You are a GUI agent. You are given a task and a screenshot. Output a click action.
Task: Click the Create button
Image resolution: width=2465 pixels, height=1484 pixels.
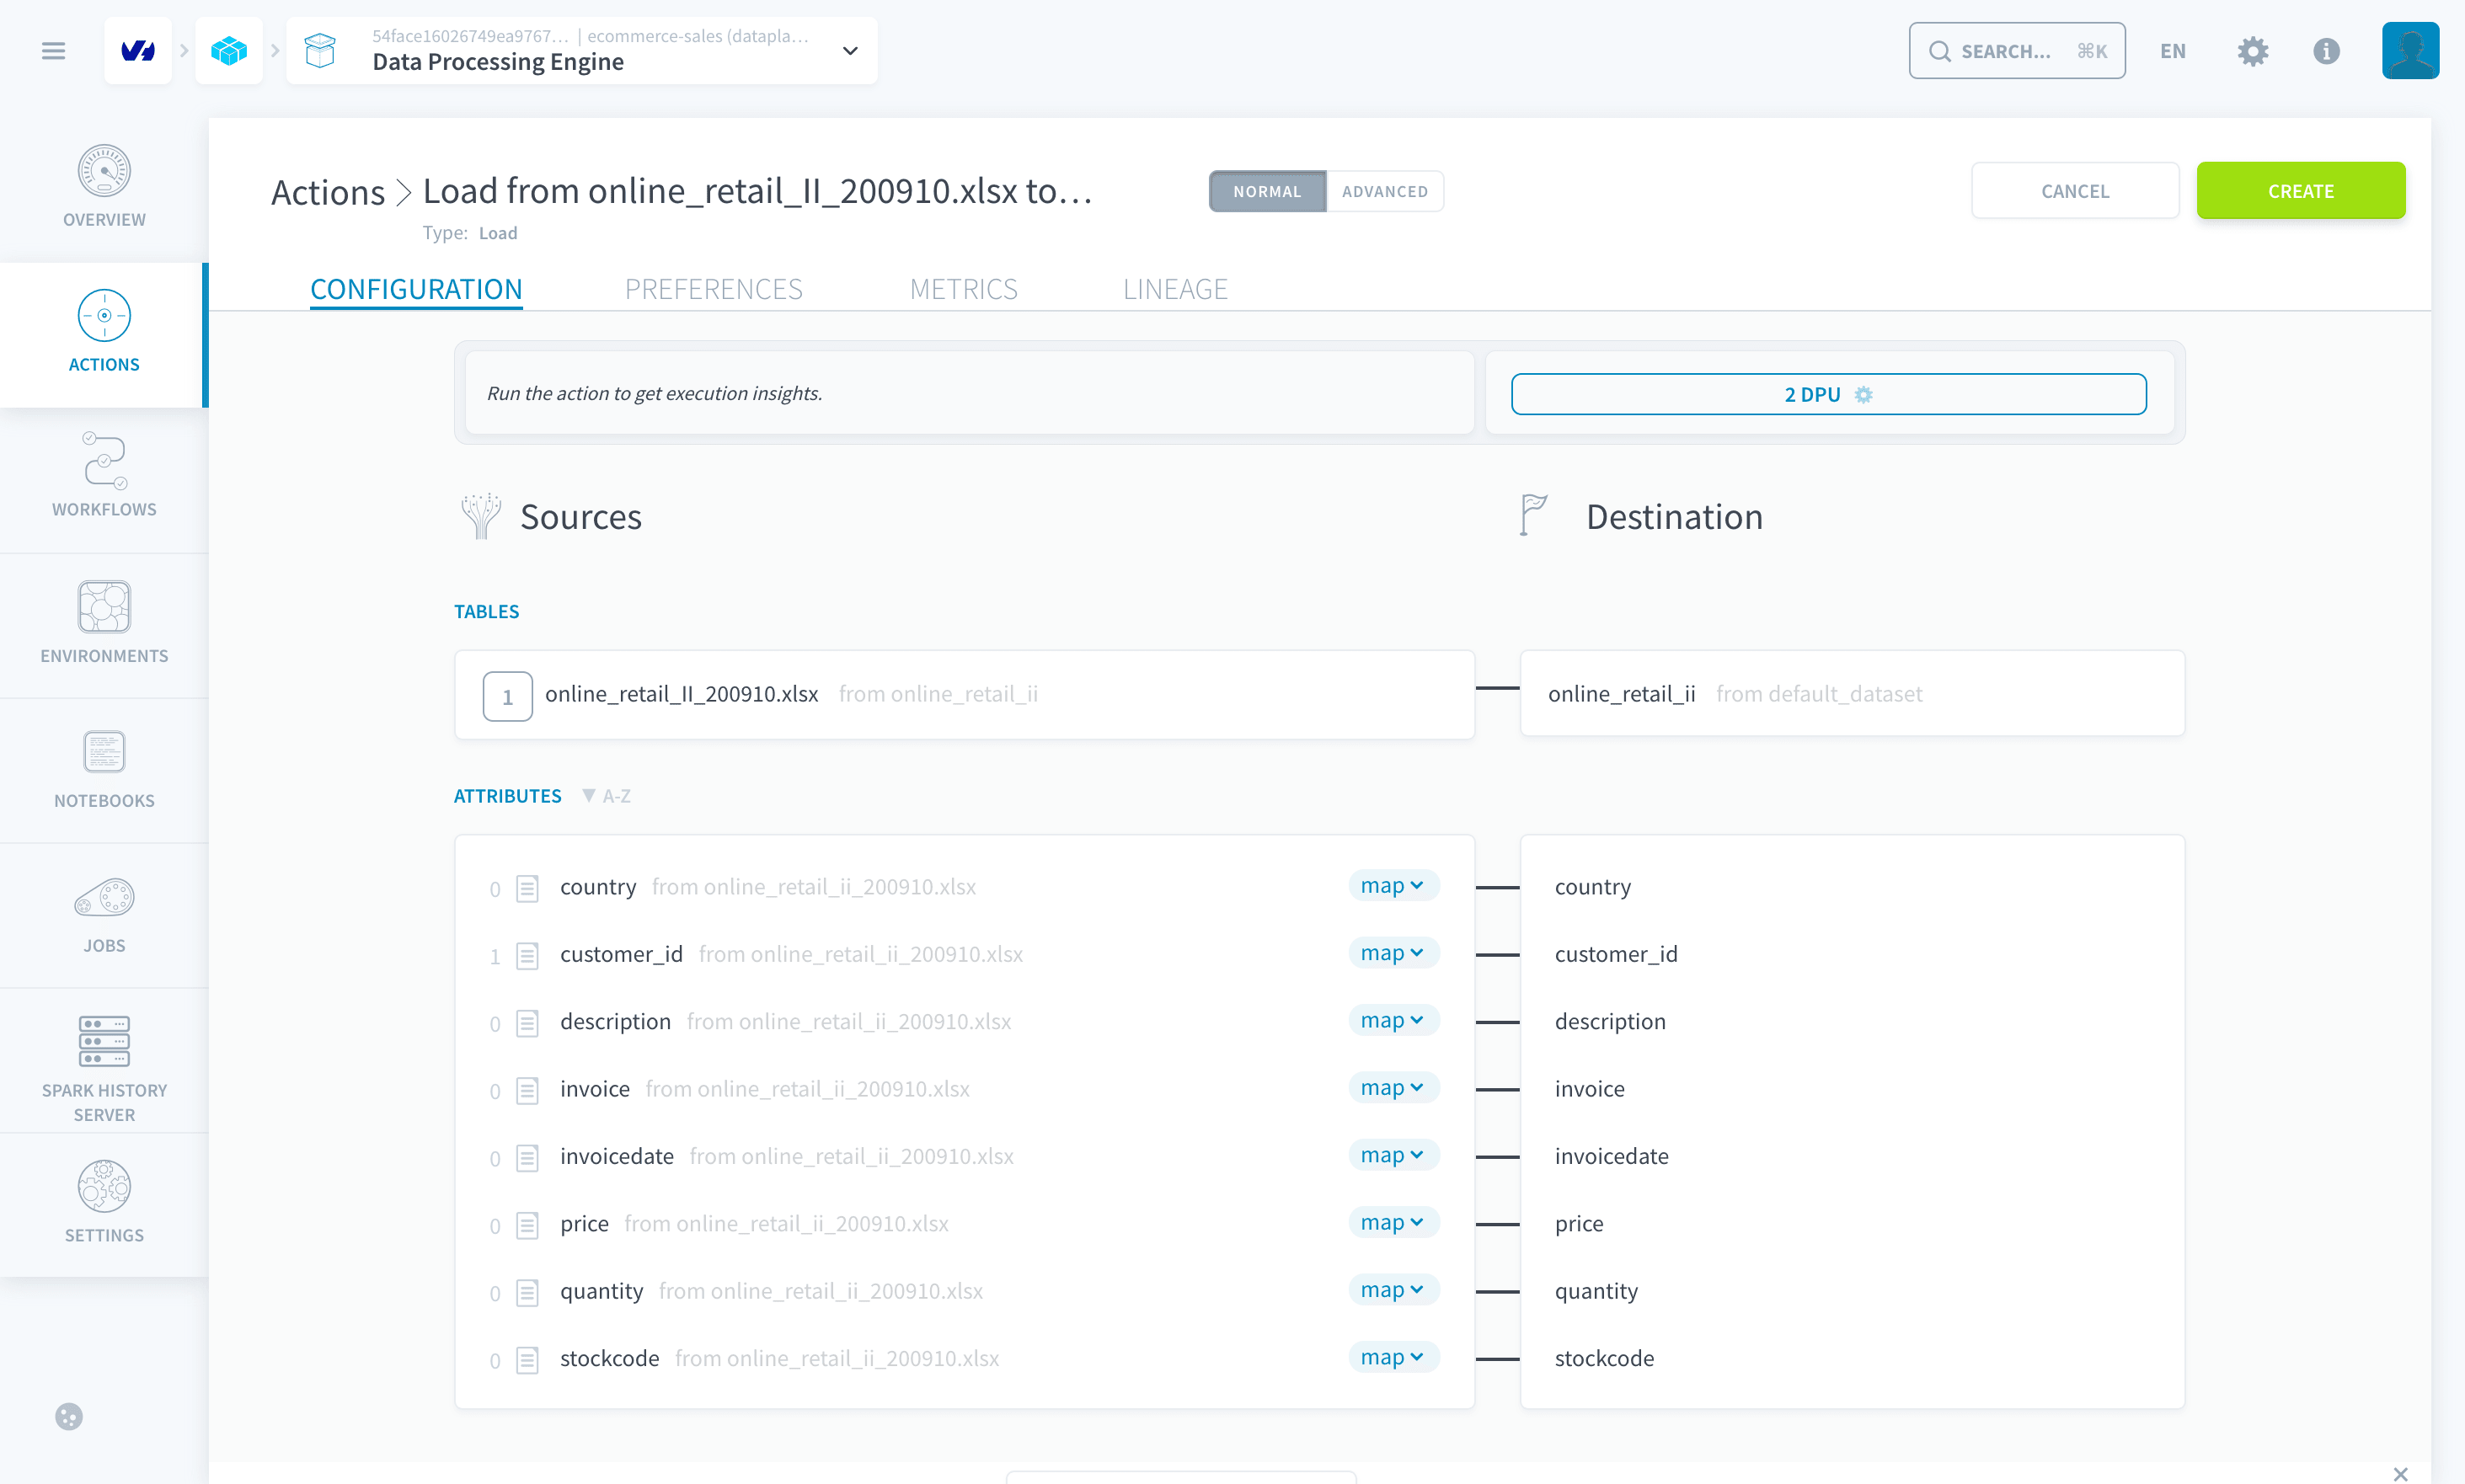click(x=2300, y=191)
